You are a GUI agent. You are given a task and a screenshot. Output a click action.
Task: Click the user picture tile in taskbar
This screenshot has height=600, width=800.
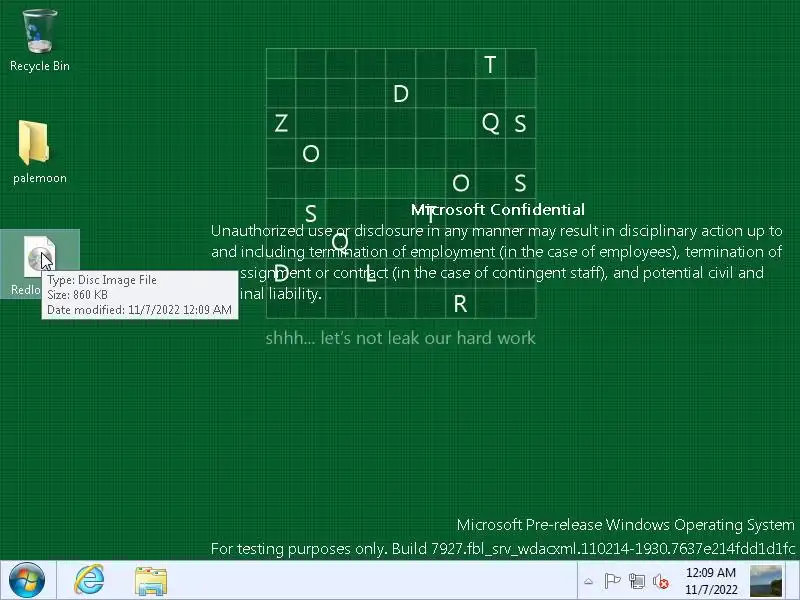coord(766,581)
